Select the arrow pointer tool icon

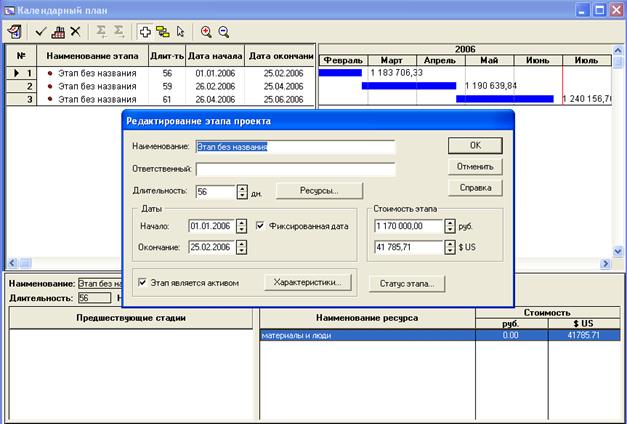pos(180,31)
